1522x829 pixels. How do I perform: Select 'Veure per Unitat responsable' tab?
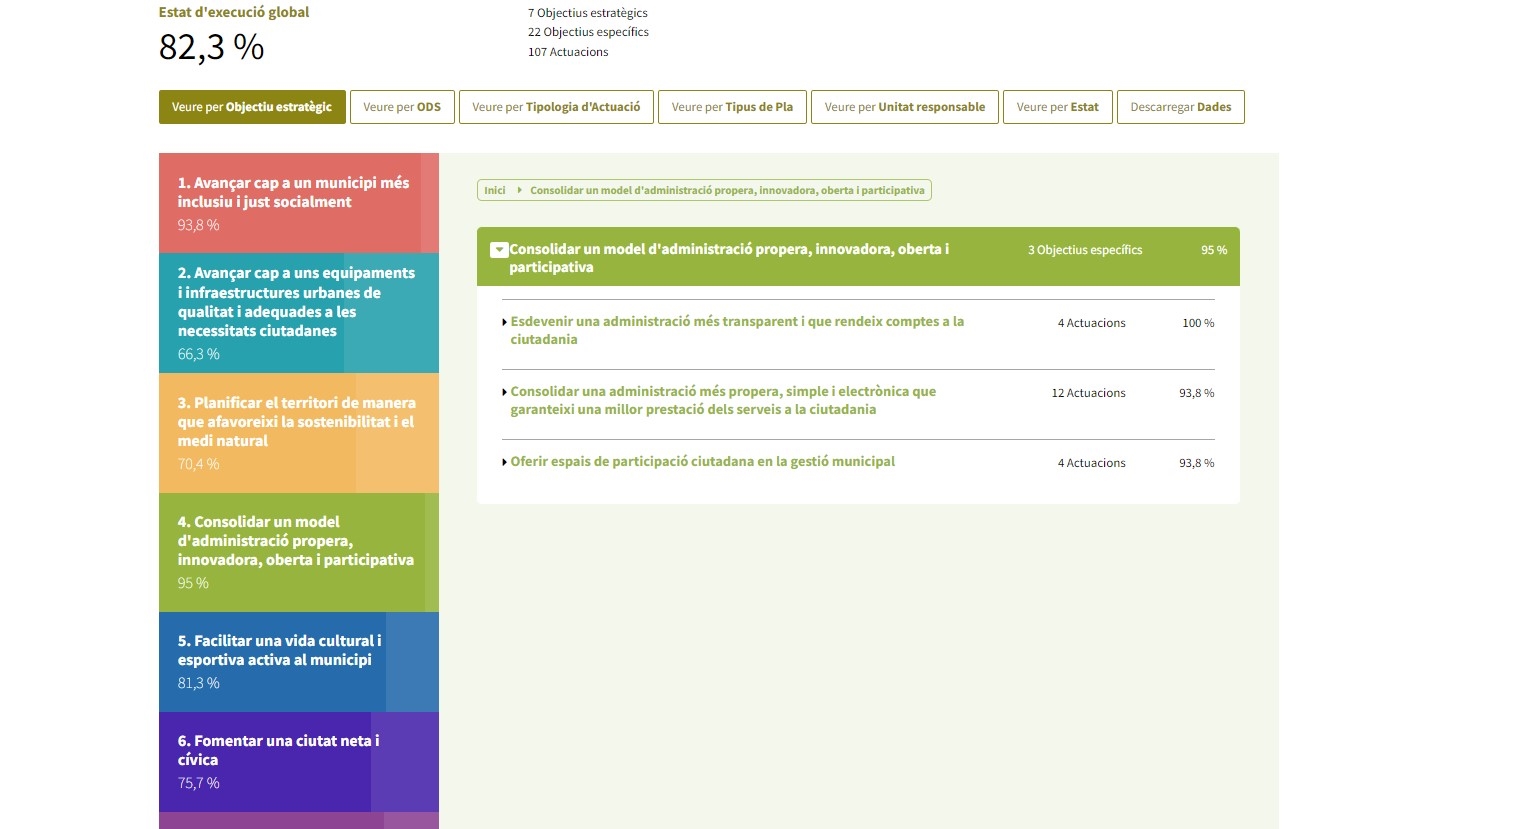pyautogui.click(x=904, y=107)
